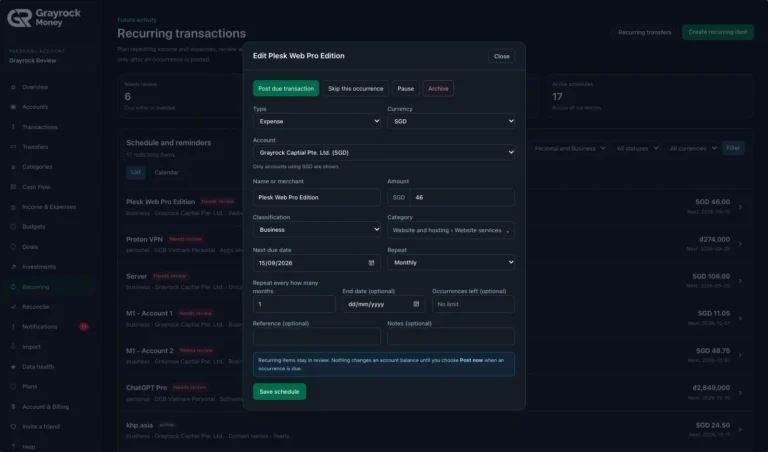Open the Type dropdown showing Expense
Screen dimensions: 768x452
[316, 121]
